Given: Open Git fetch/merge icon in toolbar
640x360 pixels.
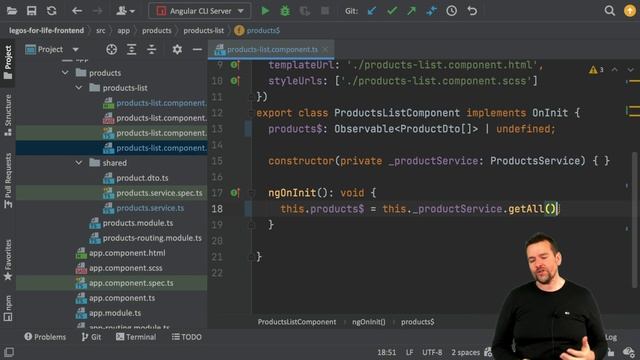Looking at the screenshot, I should (431, 11).
